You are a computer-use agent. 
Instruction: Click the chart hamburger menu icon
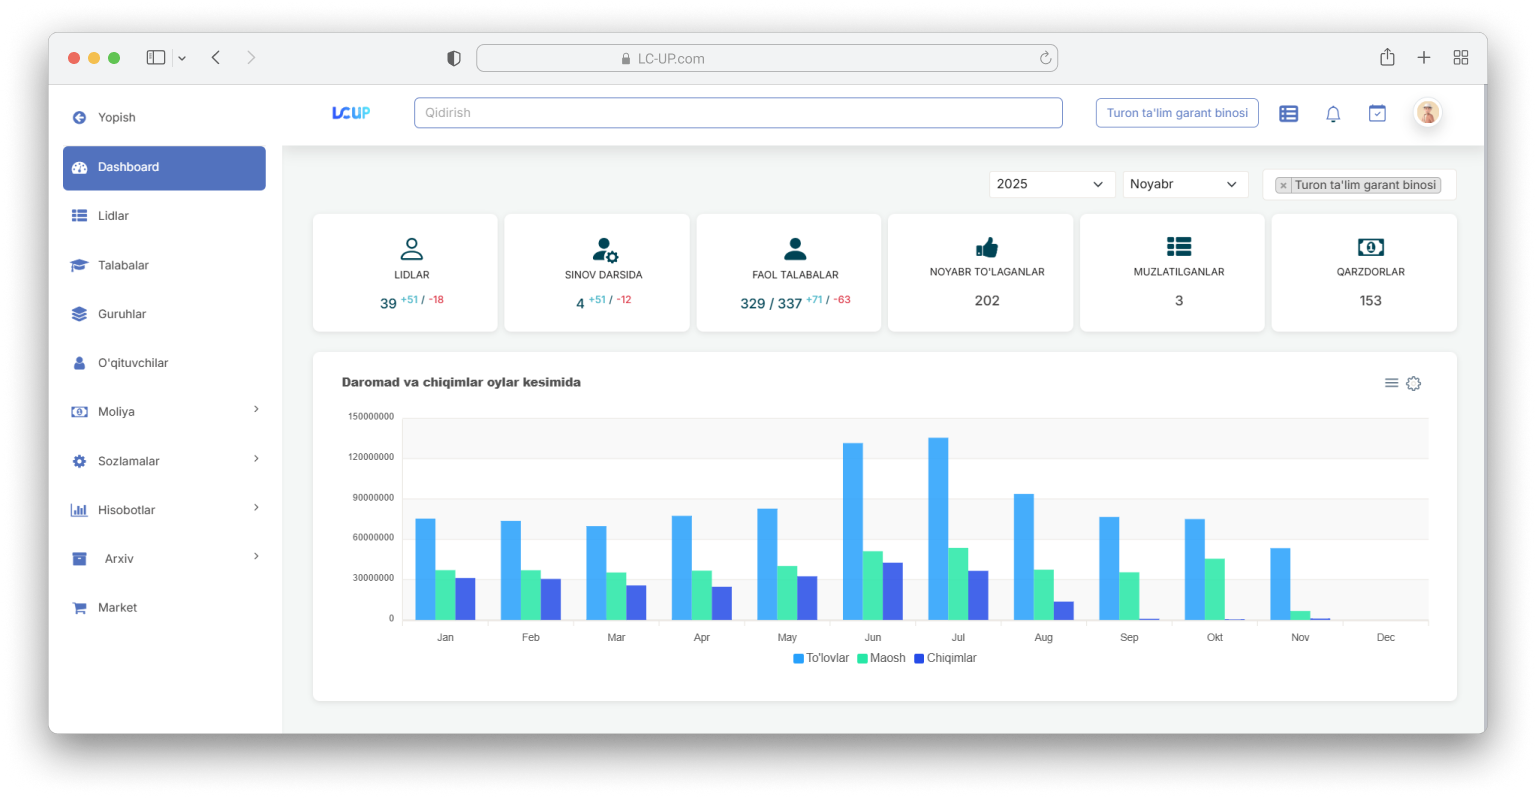click(1391, 383)
